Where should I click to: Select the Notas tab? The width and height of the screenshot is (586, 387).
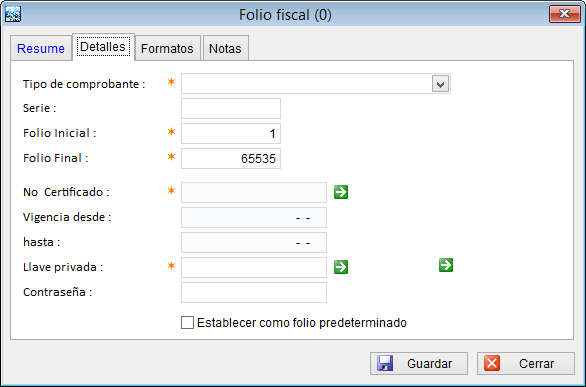tap(225, 48)
